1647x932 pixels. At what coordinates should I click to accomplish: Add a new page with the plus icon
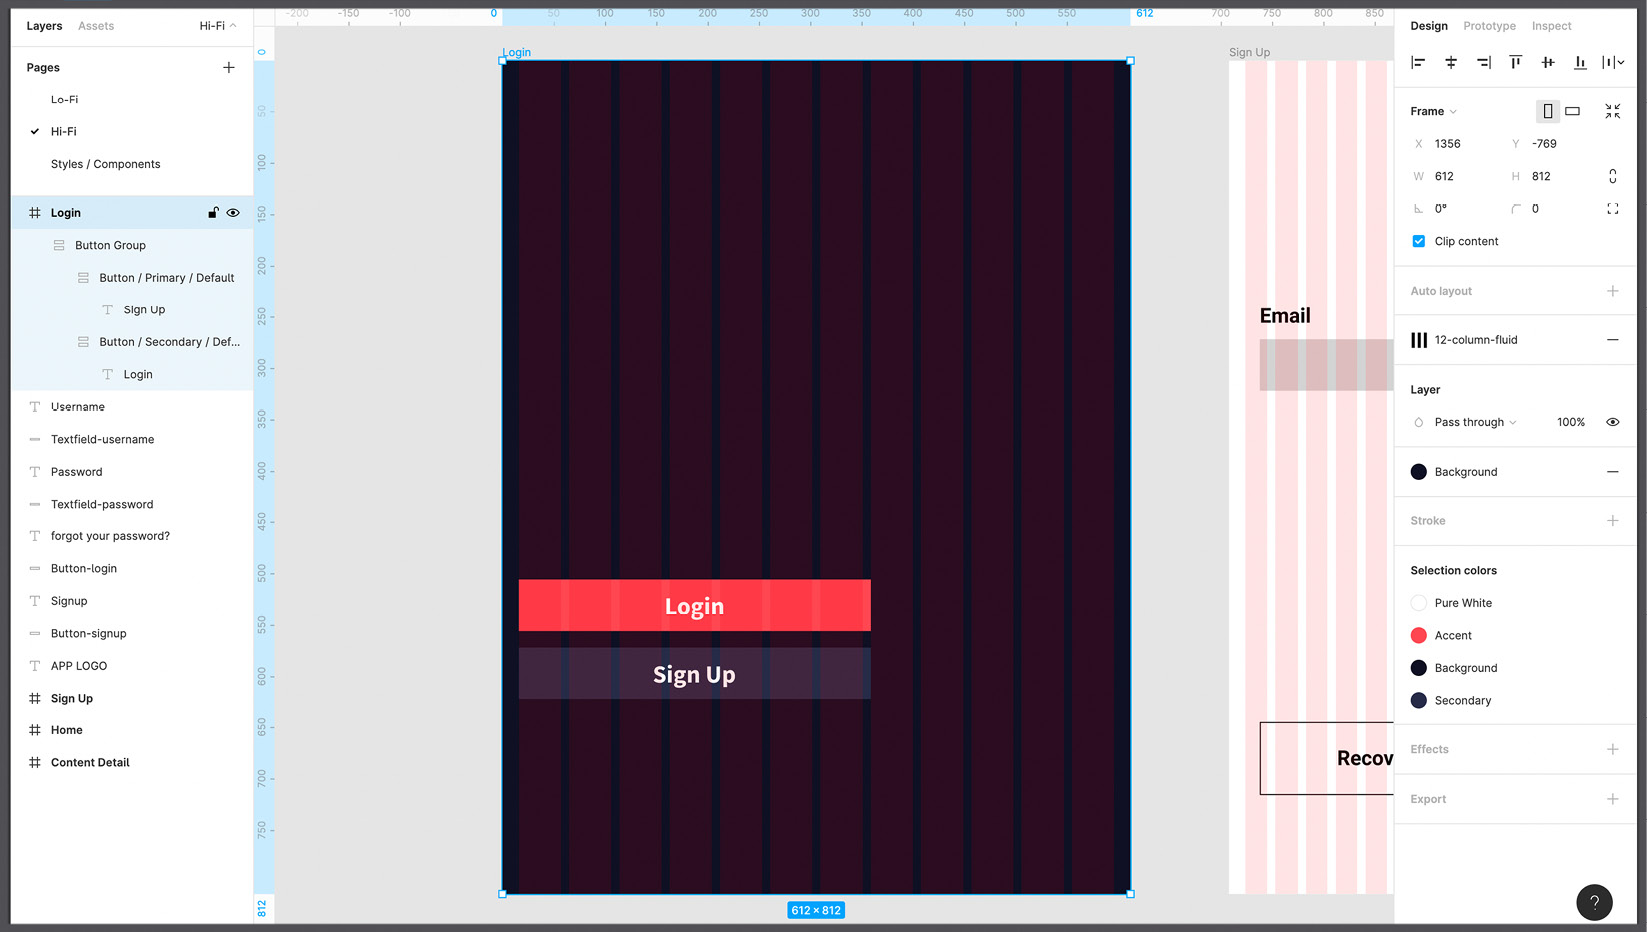click(x=229, y=67)
